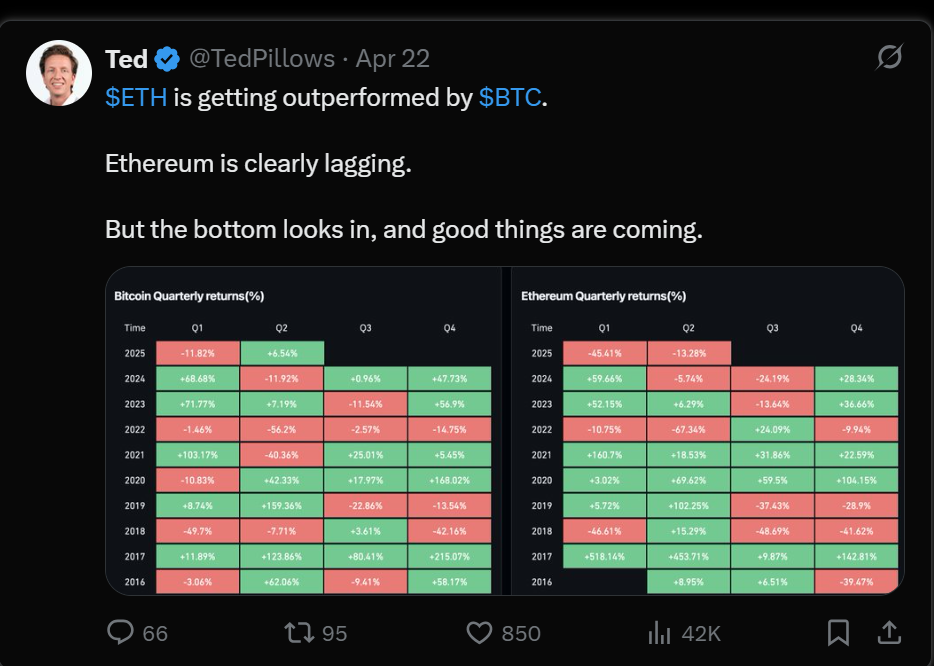The height and width of the screenshot is (666, 934).
Task: Open the $ETH cashtag link
Action: [136, 98]
